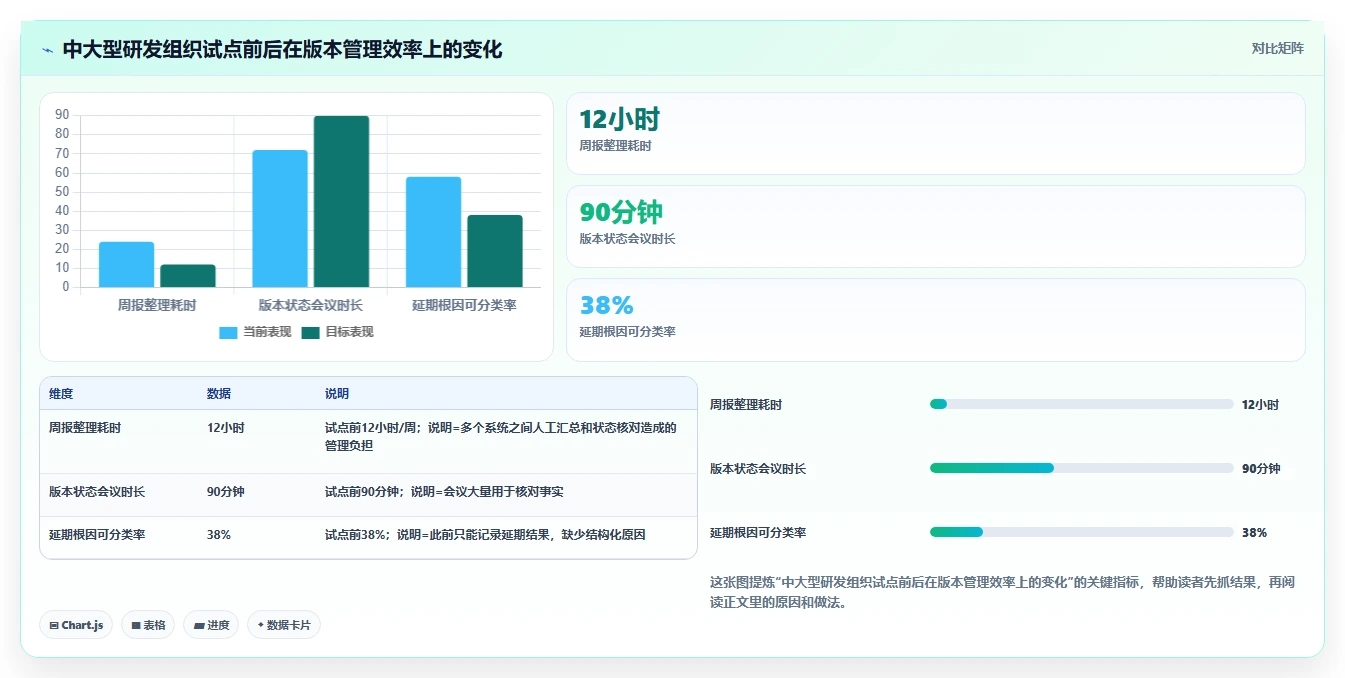
Task: Click the 周报整理耗时 target-performance bar in chart
Action: click(188, 276)
